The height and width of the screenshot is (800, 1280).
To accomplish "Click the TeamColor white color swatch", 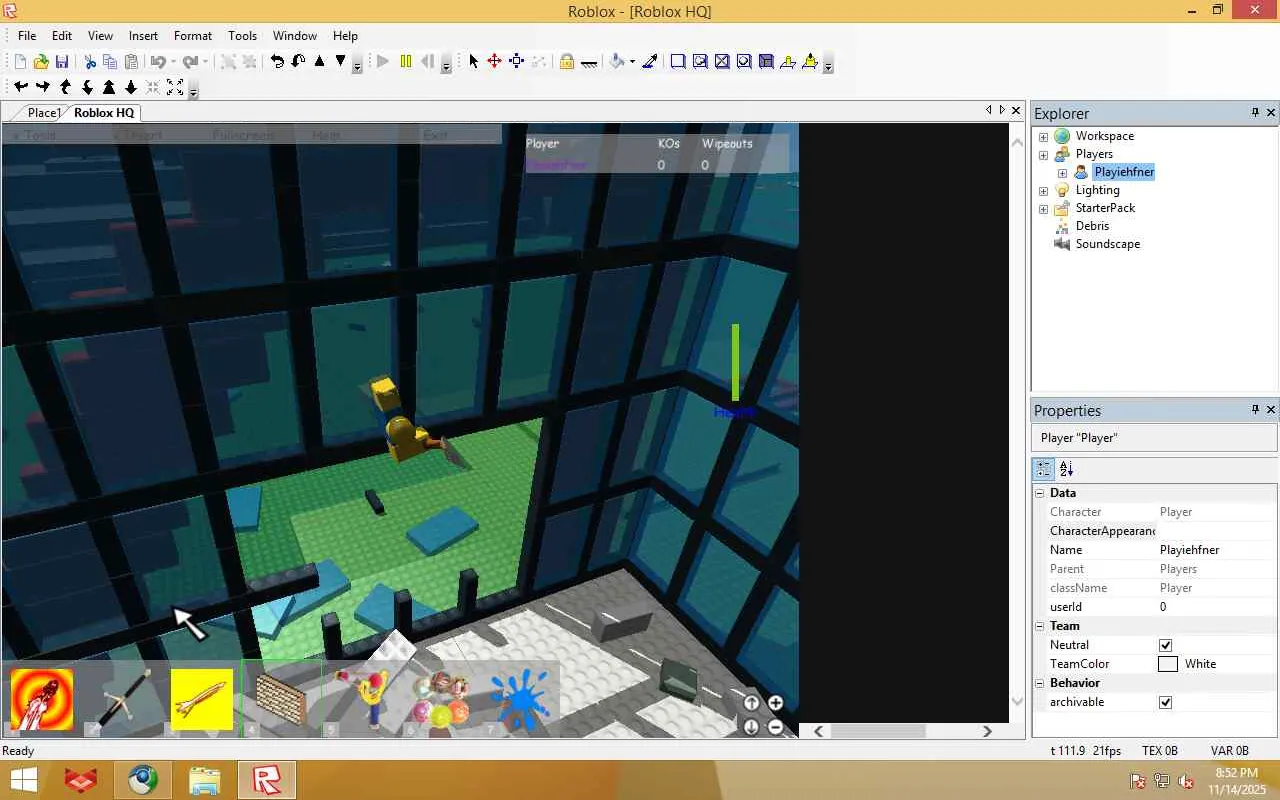I will (1168, 664).
